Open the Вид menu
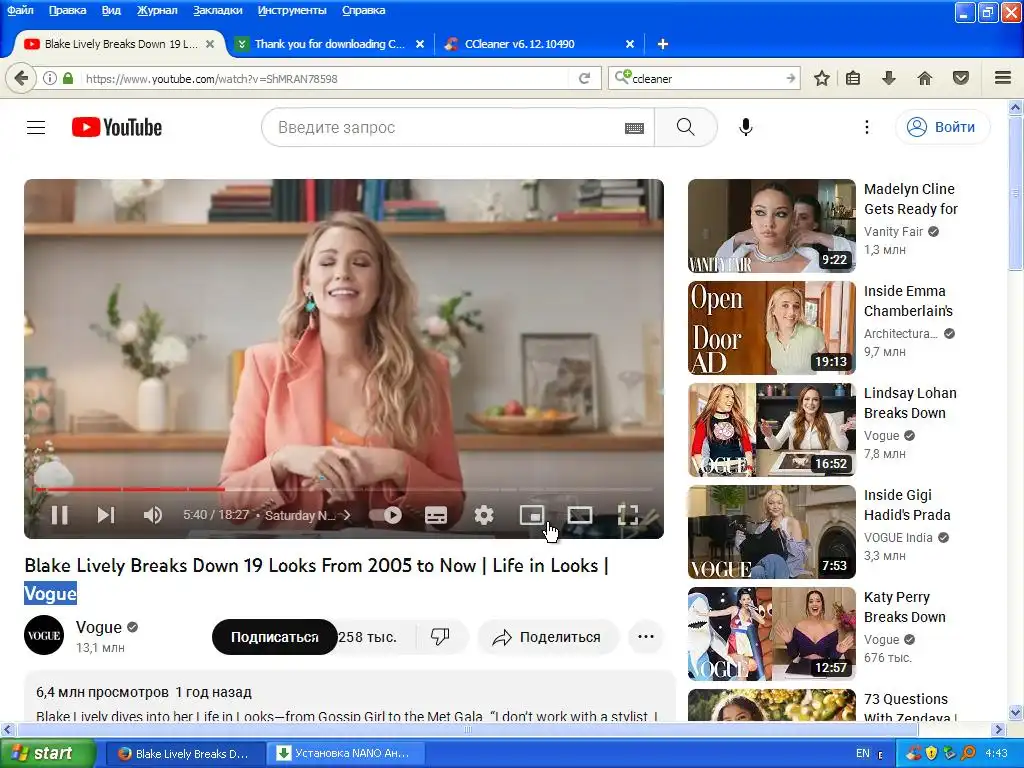The height and width of the screenshot is (768, 1024). pos(111,10)
